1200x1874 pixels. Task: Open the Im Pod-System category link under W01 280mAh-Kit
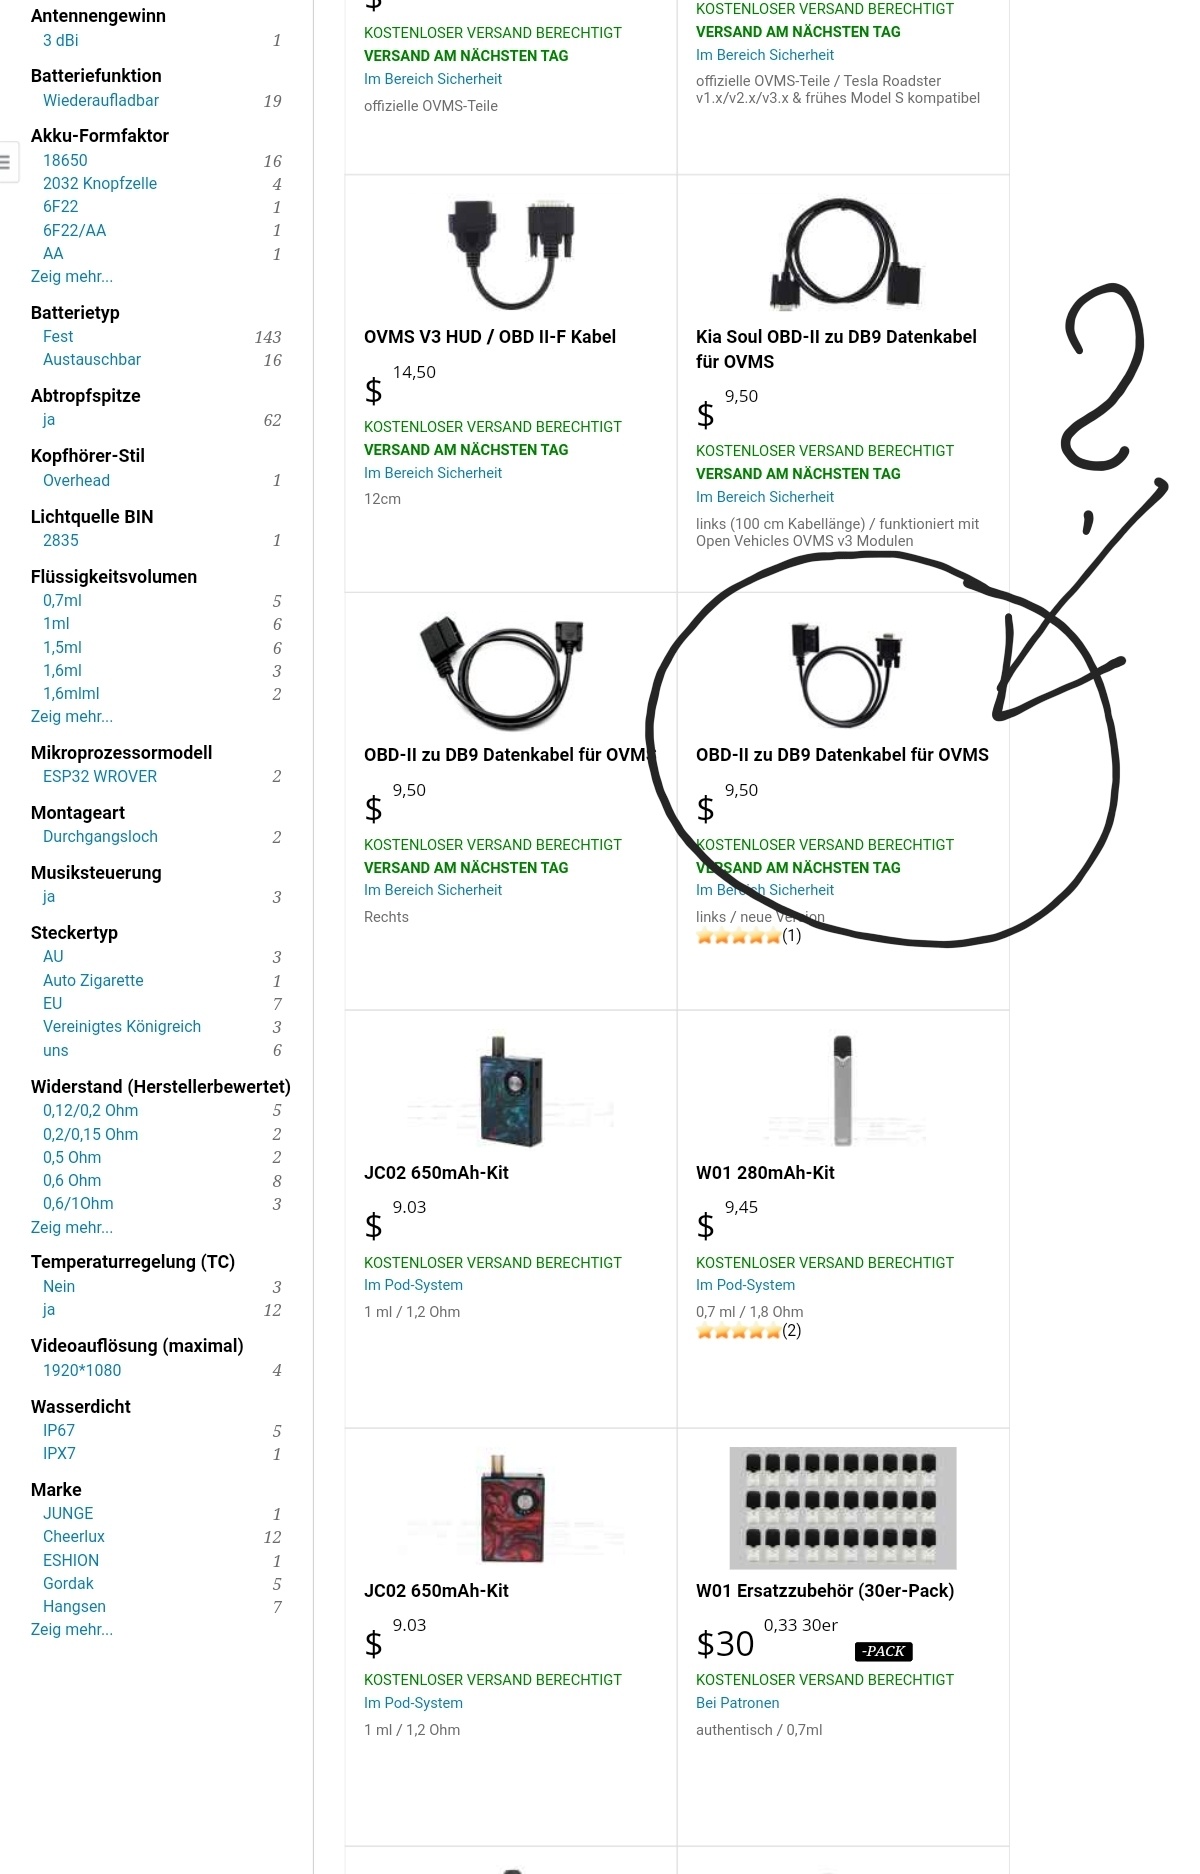tap(745, 1285)
